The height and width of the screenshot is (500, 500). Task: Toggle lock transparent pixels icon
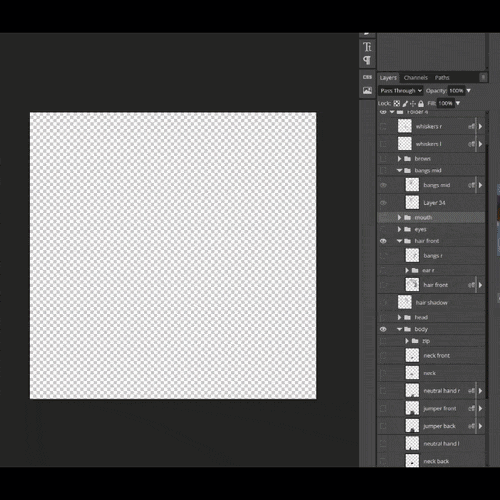tap(397, 103)
